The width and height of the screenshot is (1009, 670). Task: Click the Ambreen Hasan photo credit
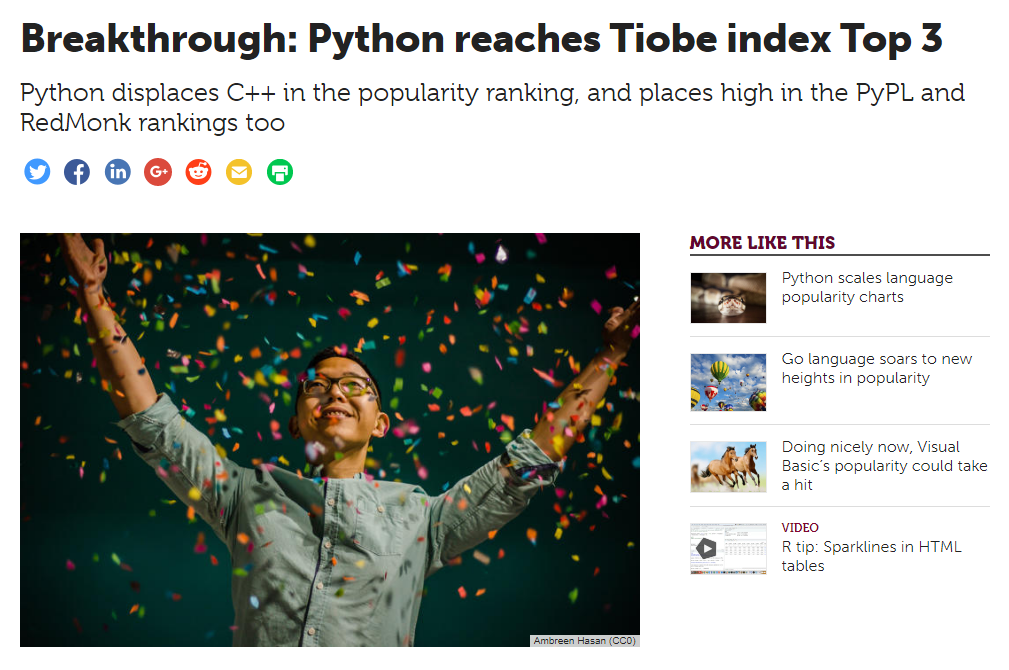coord(584,640)
